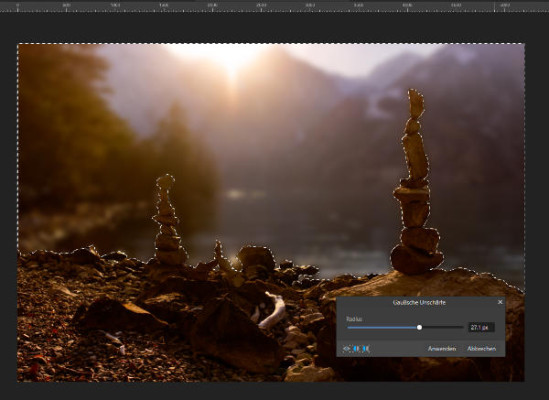Click the split-view preview icon in blur dialog
The image size is (549, 400).
[356, 349]
